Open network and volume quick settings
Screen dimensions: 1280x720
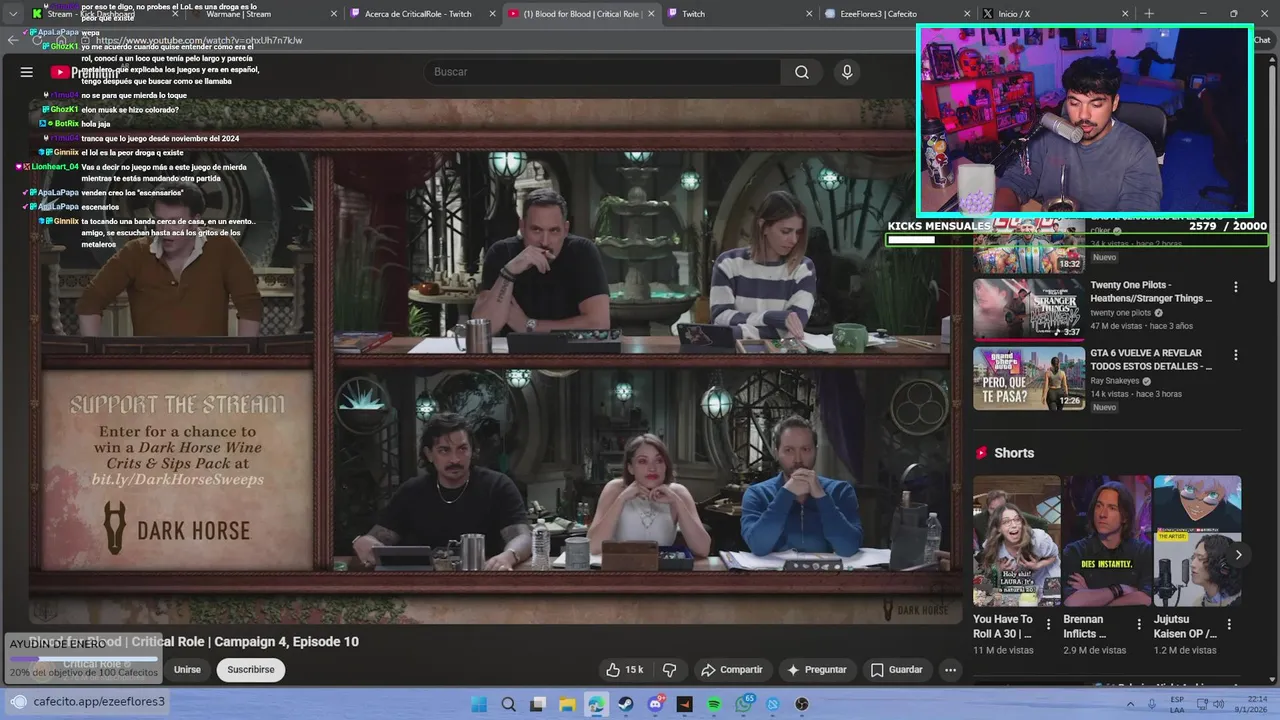1211,704
